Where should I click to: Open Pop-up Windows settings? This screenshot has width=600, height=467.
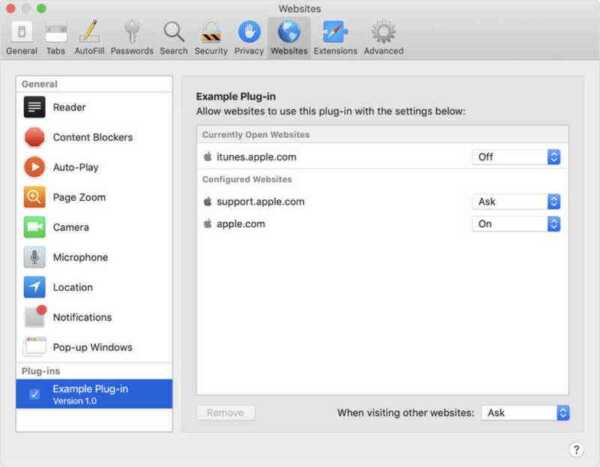tap(92, 347)
